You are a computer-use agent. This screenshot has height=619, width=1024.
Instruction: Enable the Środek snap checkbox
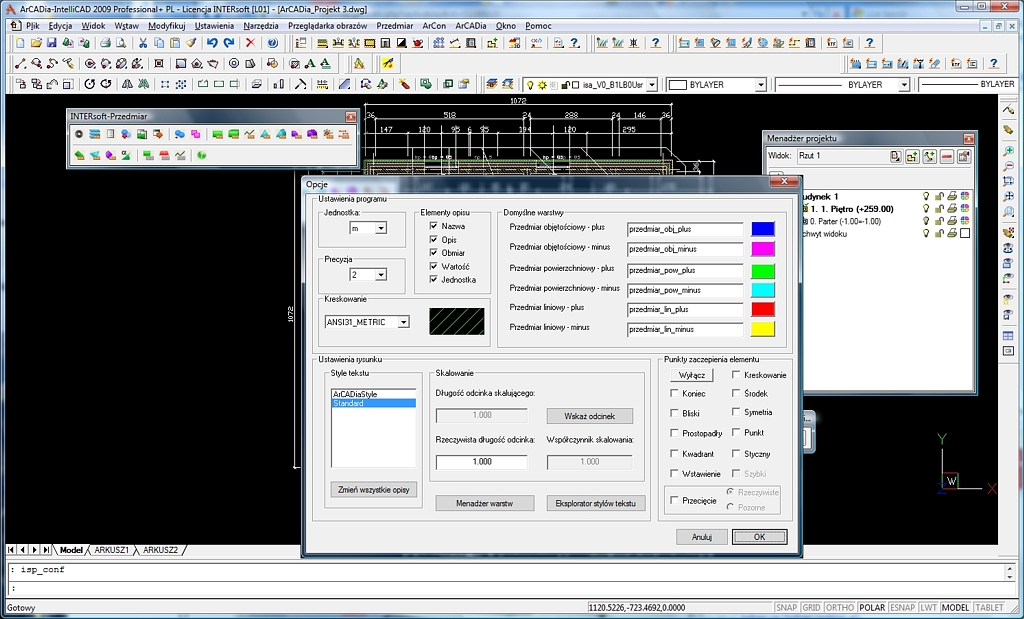tap(736, 394)
